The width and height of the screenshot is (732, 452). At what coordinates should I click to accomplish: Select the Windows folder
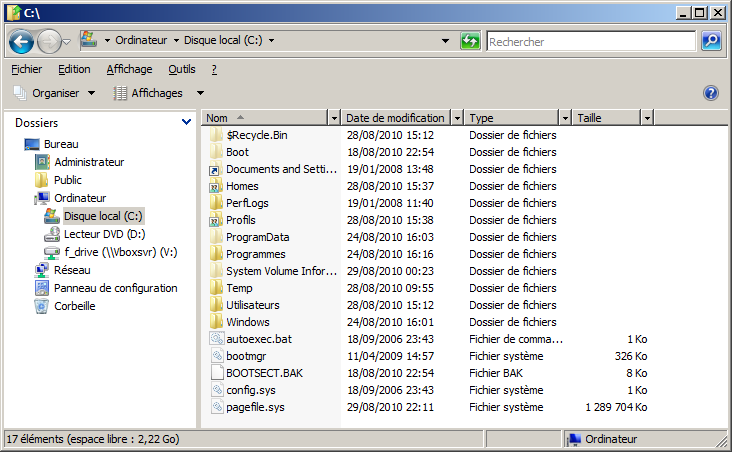click(247, 322)
